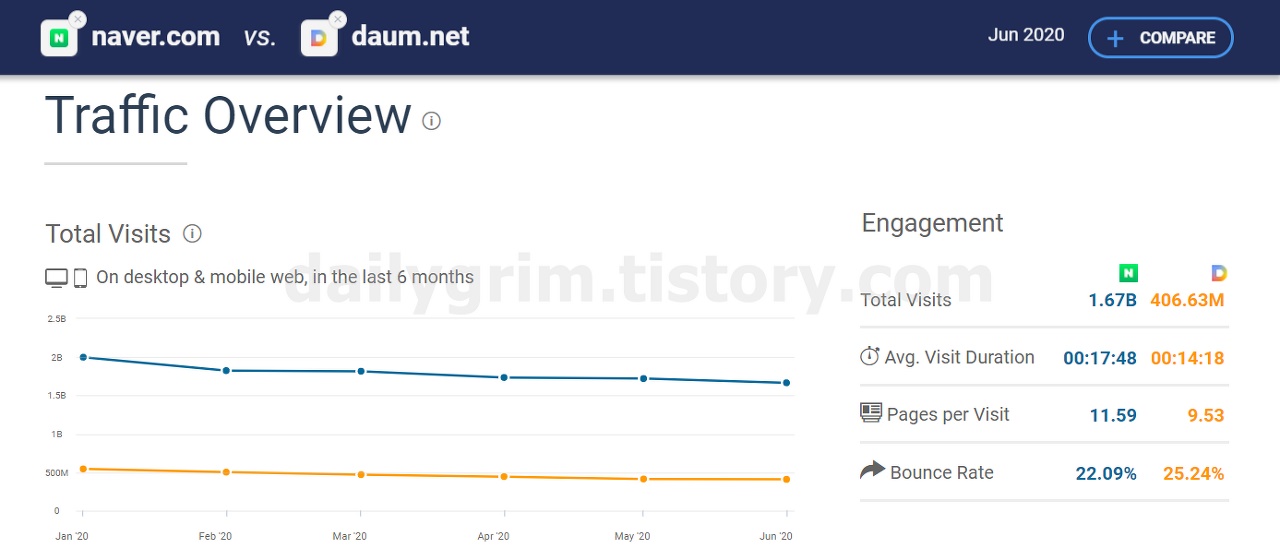Click the arrow icon beside Bounce Rate

[x=872, y=470]
